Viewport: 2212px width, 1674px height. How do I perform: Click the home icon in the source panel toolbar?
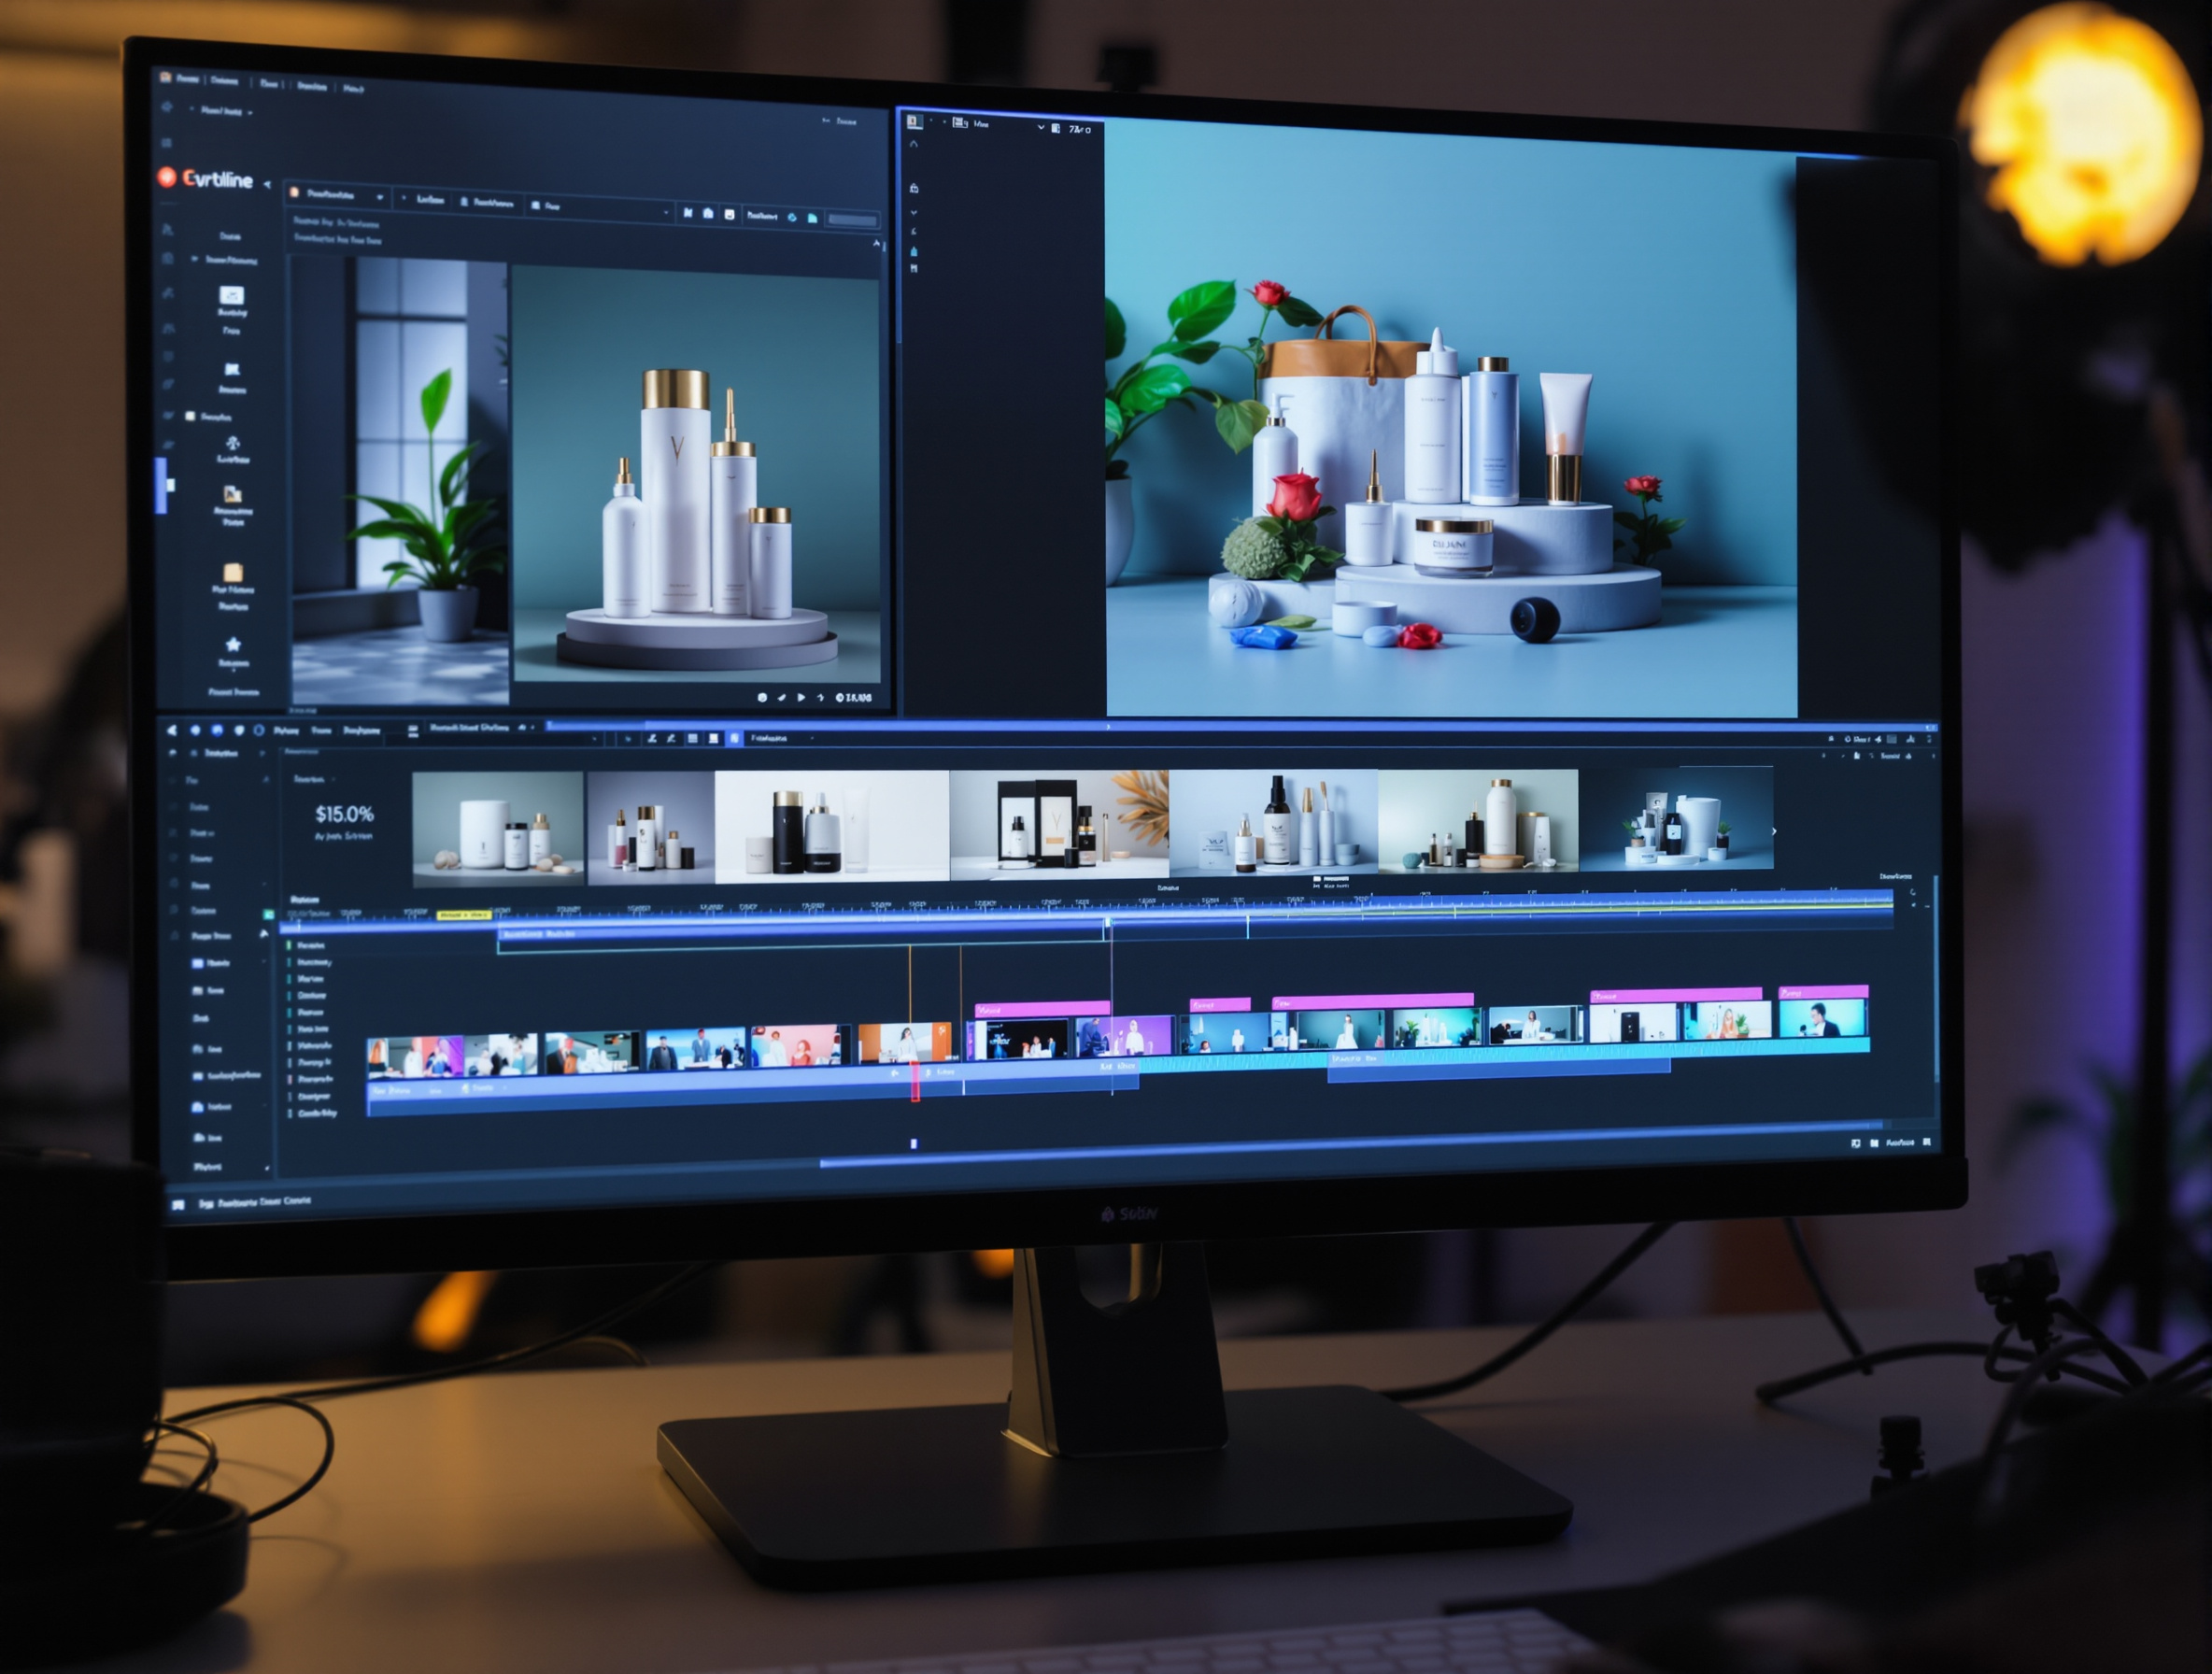[708, 213]
